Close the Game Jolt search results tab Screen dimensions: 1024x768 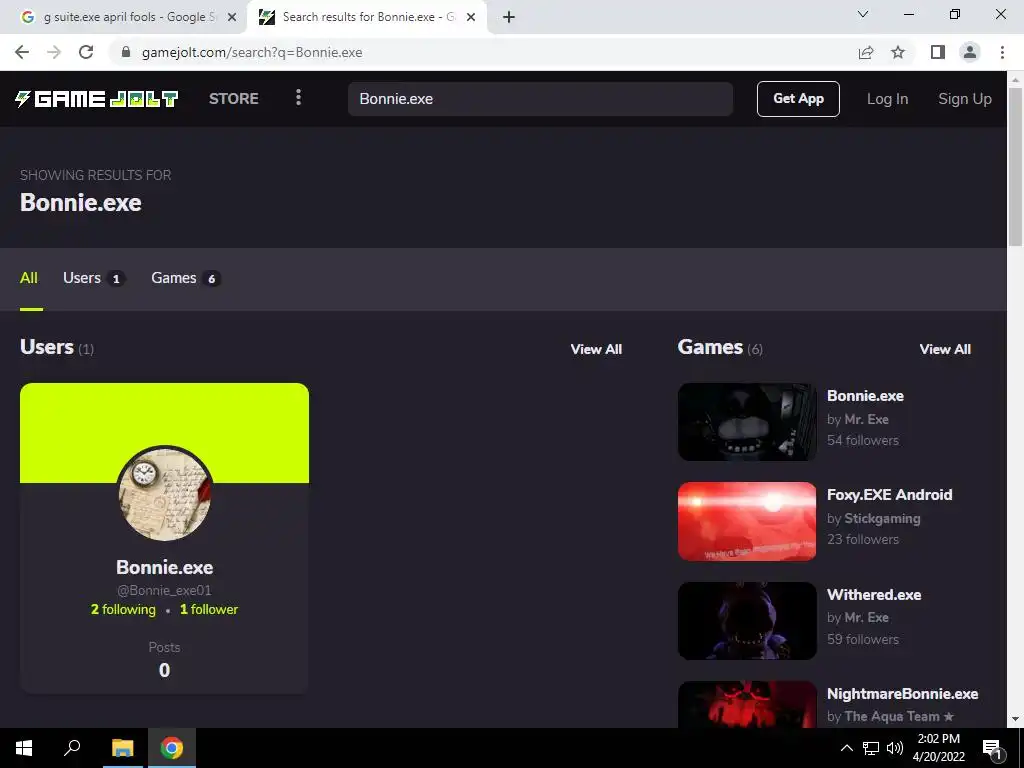click(471, 18)
